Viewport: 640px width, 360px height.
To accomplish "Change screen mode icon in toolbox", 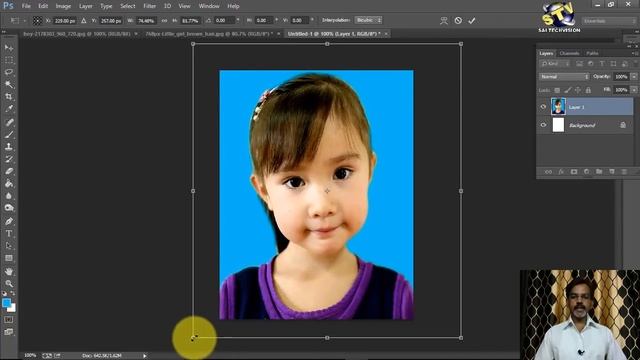I will [9, 332].
